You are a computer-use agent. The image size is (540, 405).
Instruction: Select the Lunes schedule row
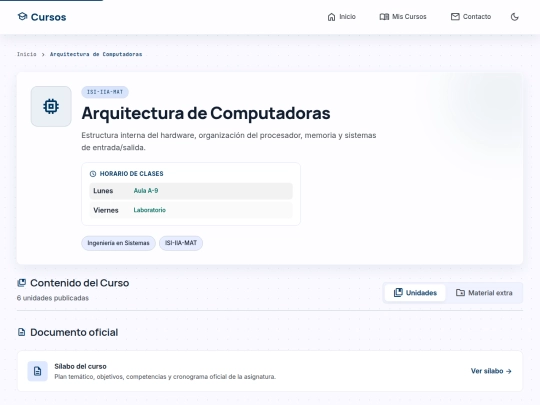click(191, 191)
